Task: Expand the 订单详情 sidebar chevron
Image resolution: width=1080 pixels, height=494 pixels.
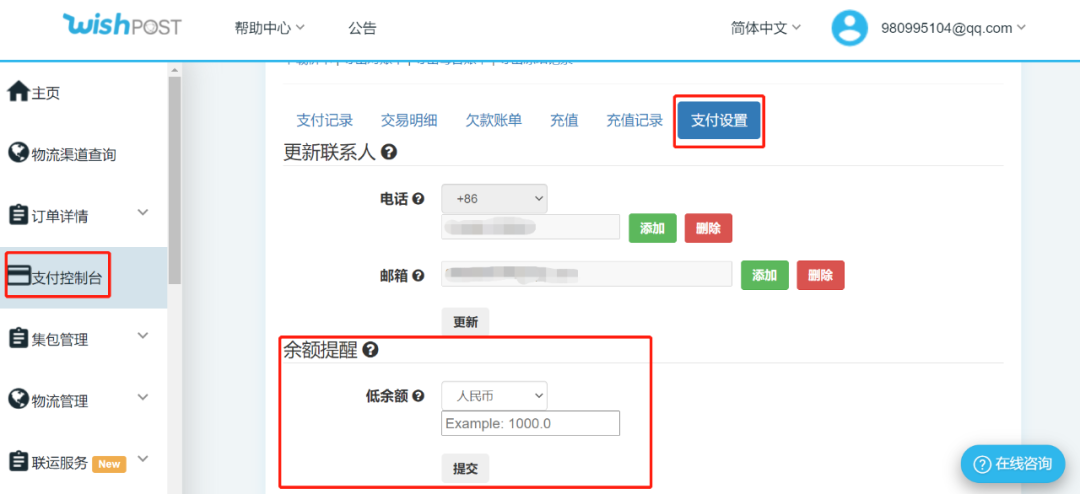Action: (x=143, y=212)
